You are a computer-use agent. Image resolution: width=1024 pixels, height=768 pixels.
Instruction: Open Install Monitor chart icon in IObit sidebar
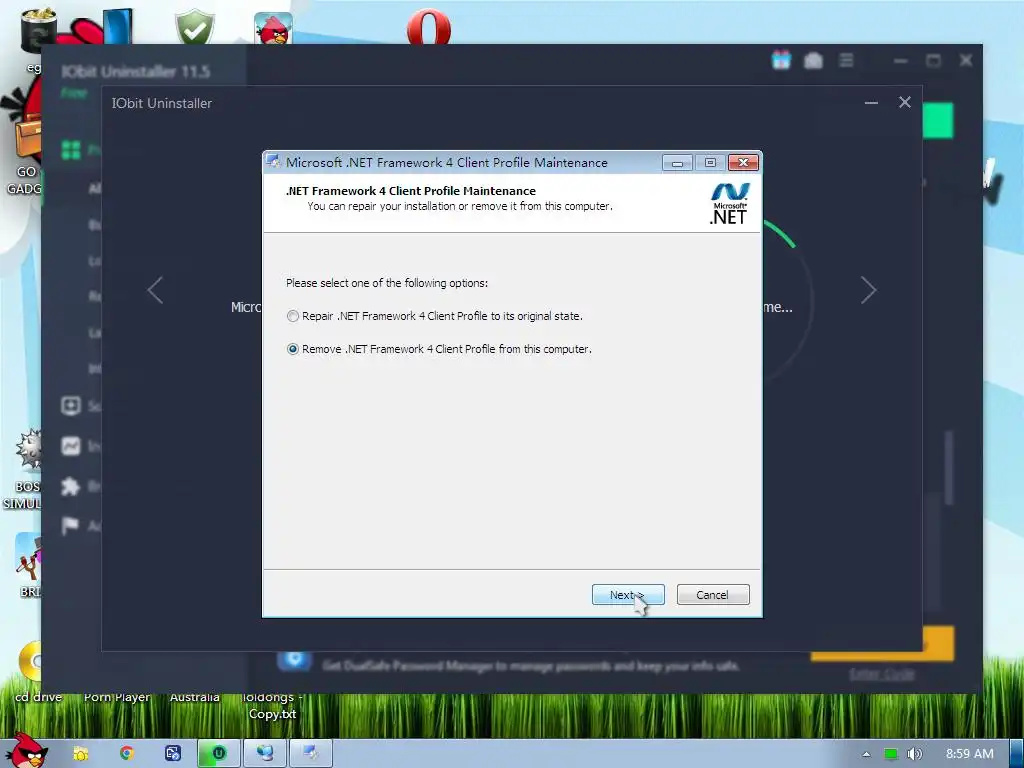[x=71, y=446]
